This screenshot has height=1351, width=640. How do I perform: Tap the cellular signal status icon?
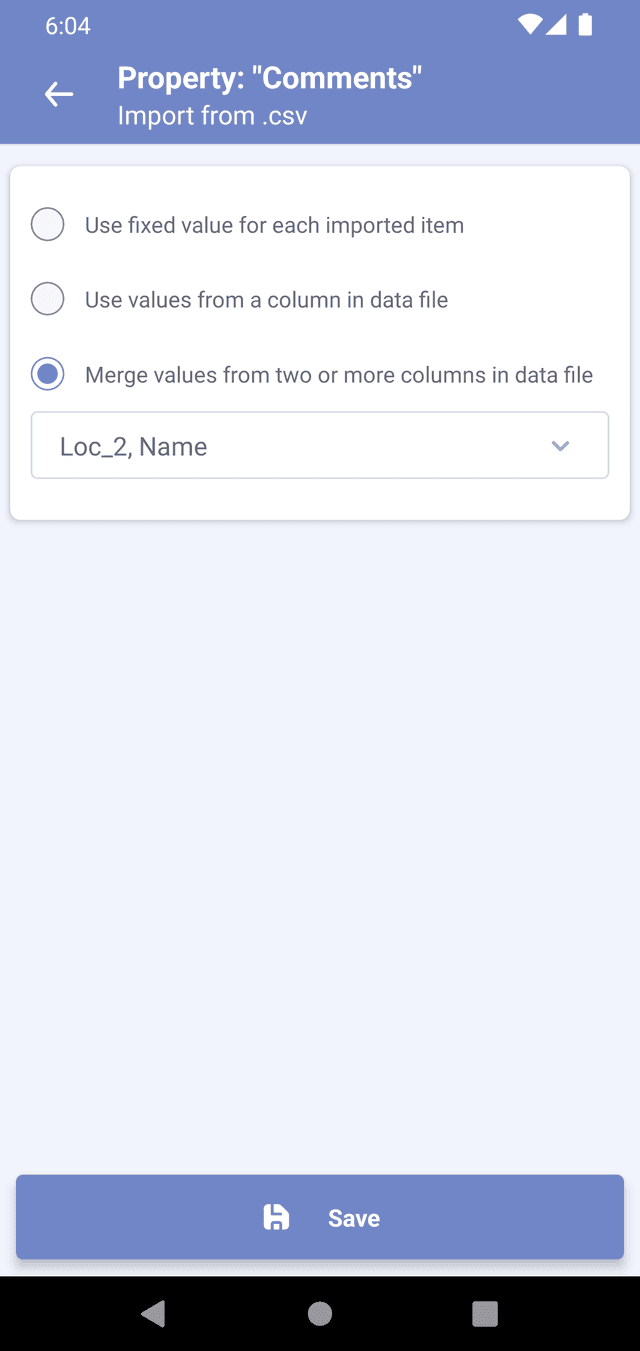(x=557, y=26)
